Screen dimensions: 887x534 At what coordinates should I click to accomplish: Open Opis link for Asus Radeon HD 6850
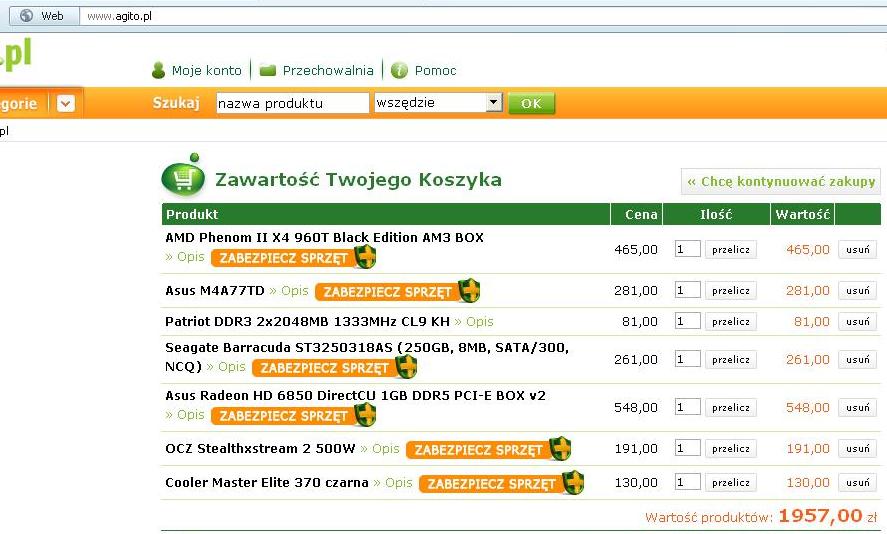tap(185, 415)
